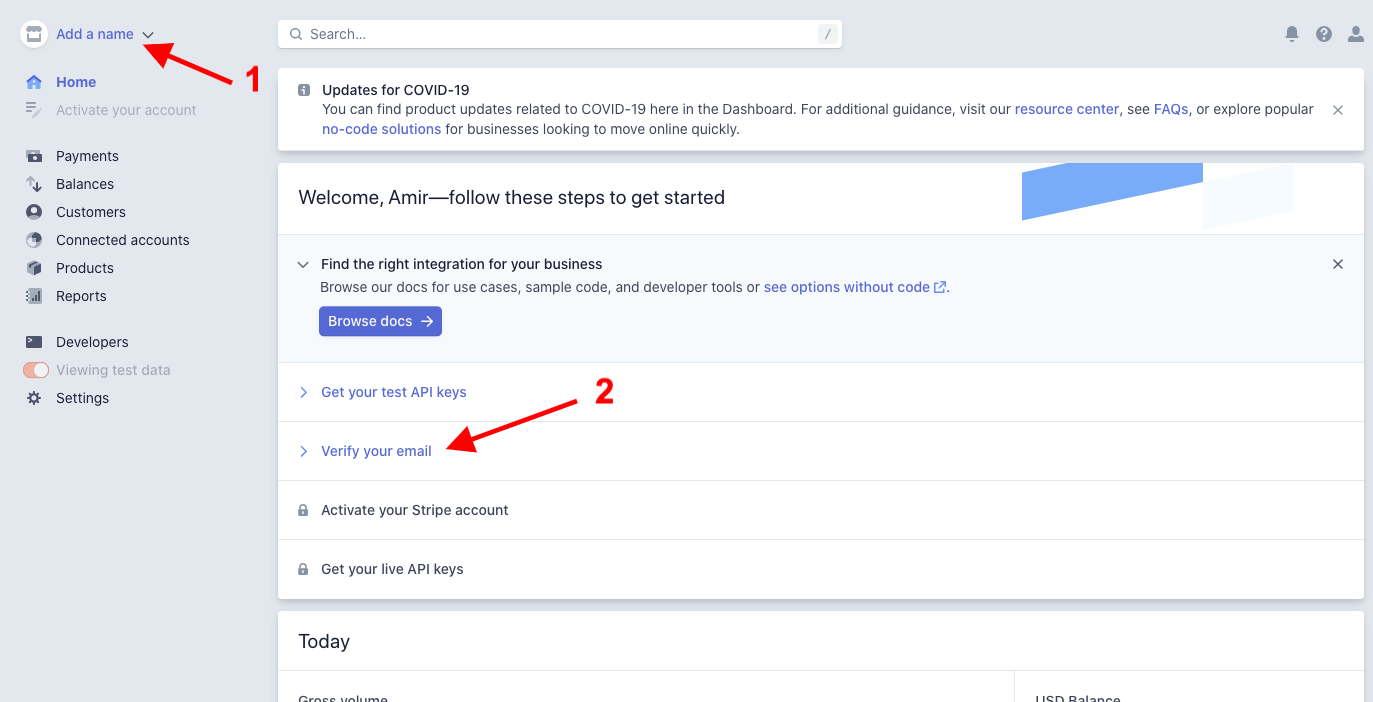The height and width of the screenshot is (702, 1373).
Task: Click the Reports chart icon
Action: (x=34, y=296)
